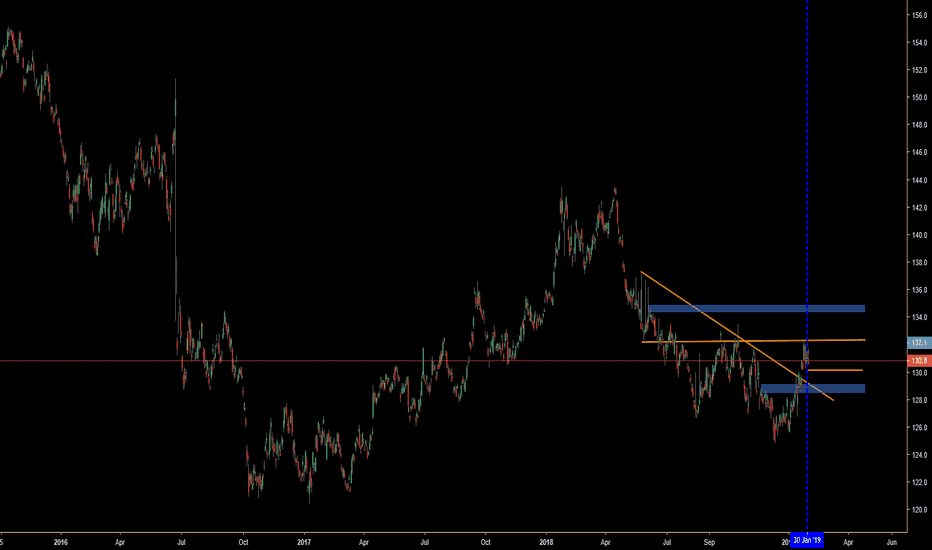The image size is (932, 550).
Task: Select the descending orange trend line
Action: coord(737,336)
